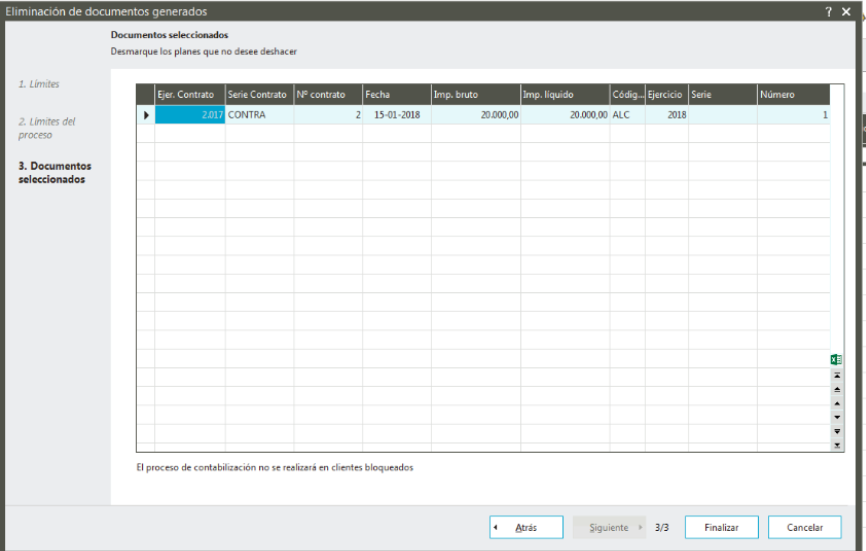Click the Serie column header next to Ejercicio
This screenshot has height=551, width=866.
pyautogui.click(x=723, y=94)
